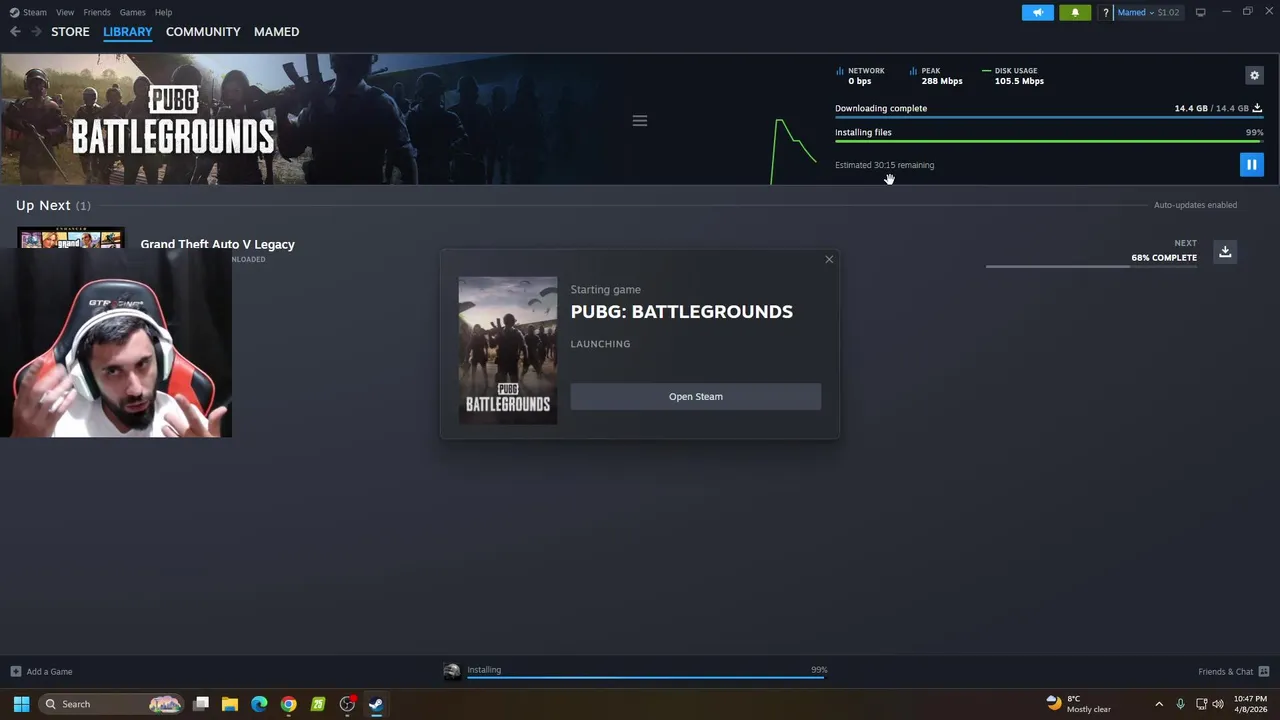
Task: Open the Windows Start menu
Action: point(21,704)
